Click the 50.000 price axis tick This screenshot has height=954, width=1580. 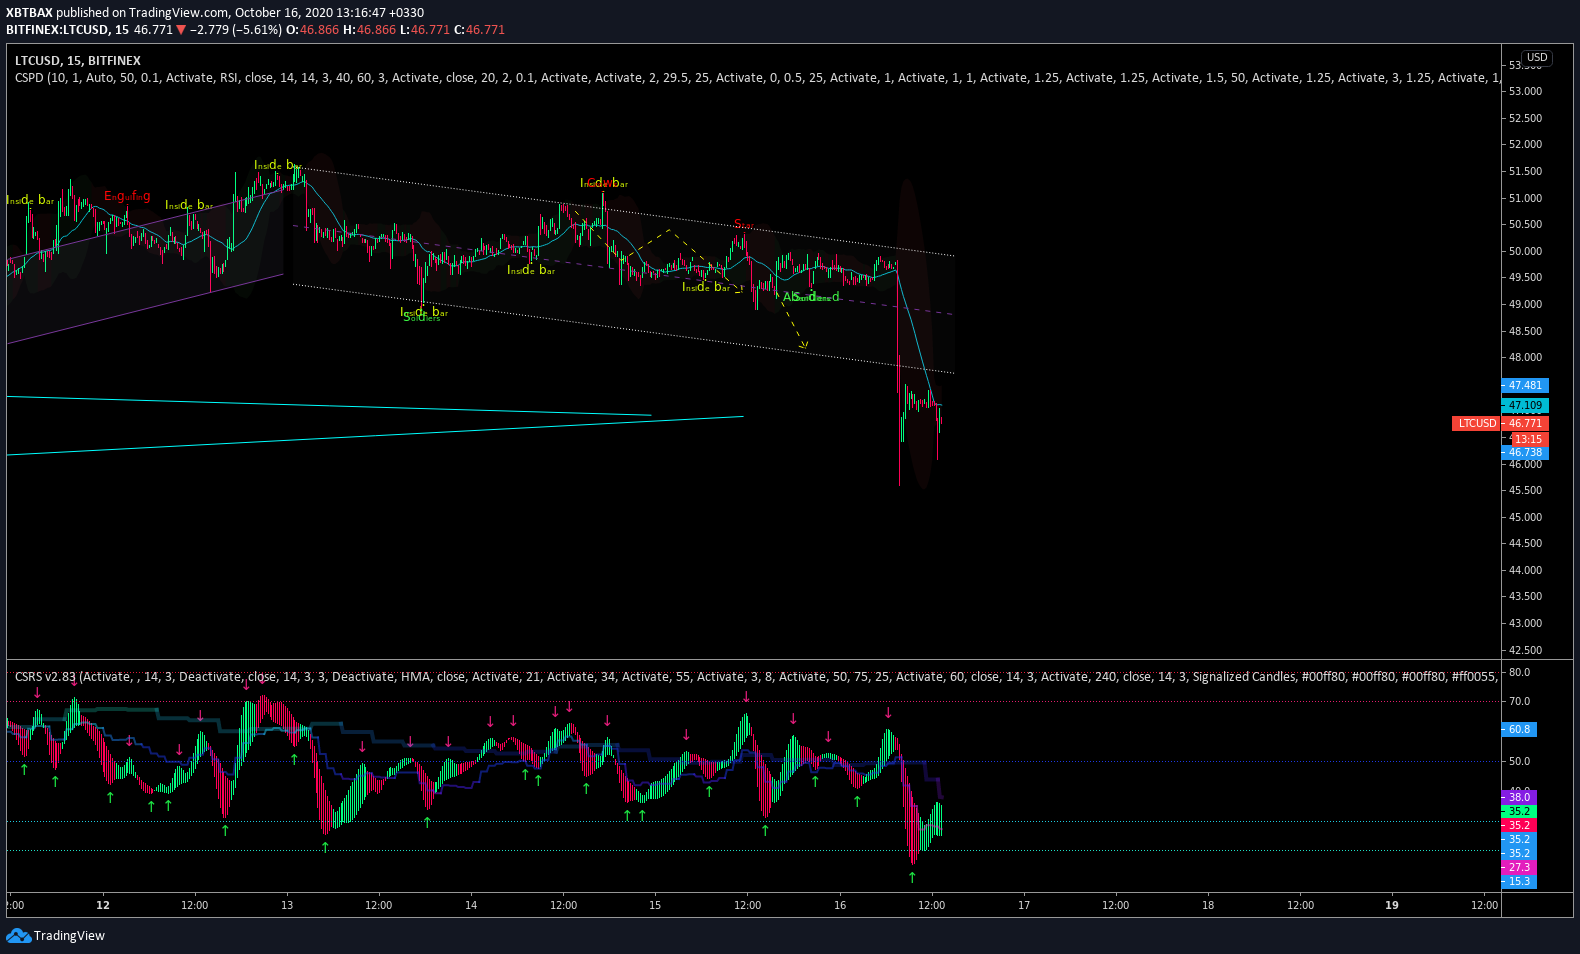1525,251
